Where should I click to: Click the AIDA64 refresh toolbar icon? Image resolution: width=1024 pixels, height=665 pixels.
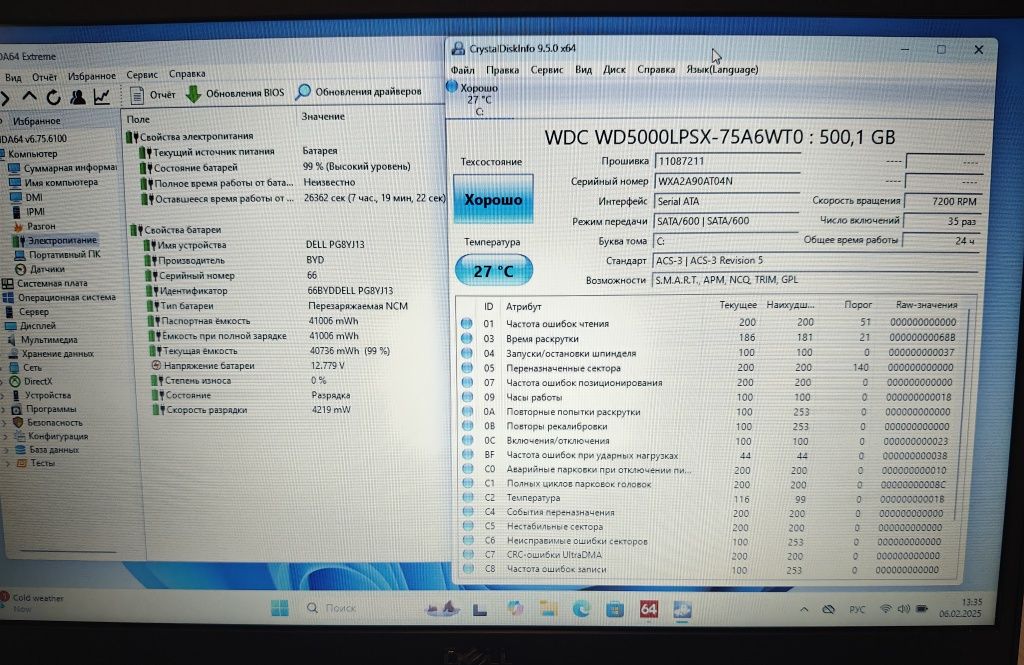[54, 97]
